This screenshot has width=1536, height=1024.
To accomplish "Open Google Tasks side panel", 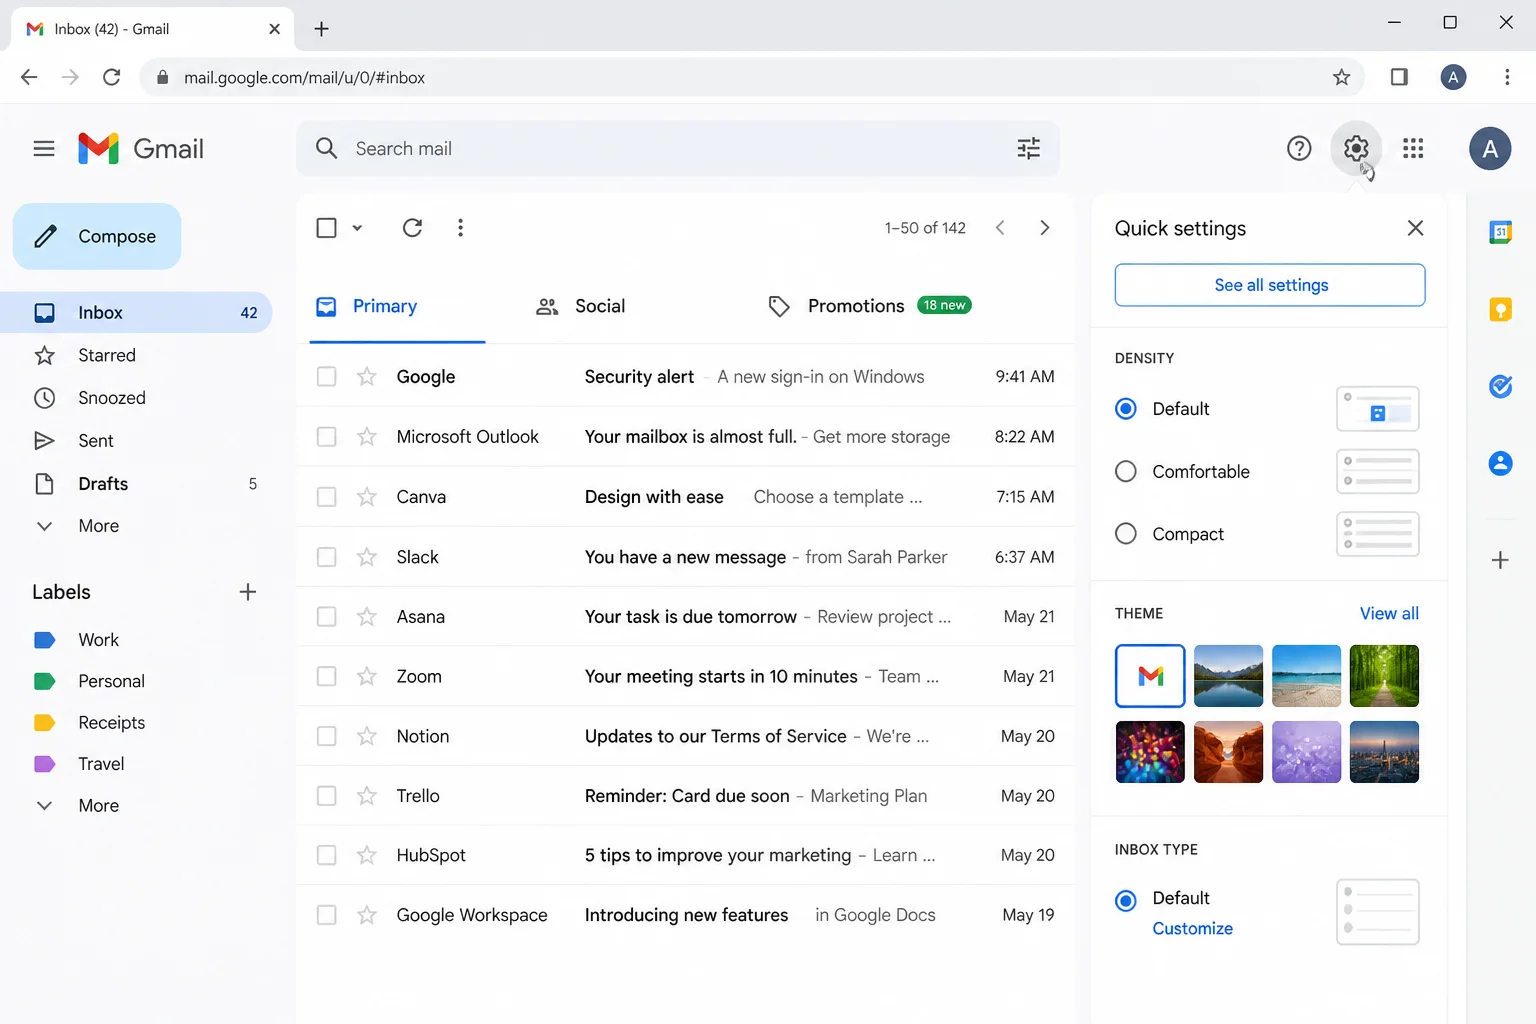I will [1500, 386].
